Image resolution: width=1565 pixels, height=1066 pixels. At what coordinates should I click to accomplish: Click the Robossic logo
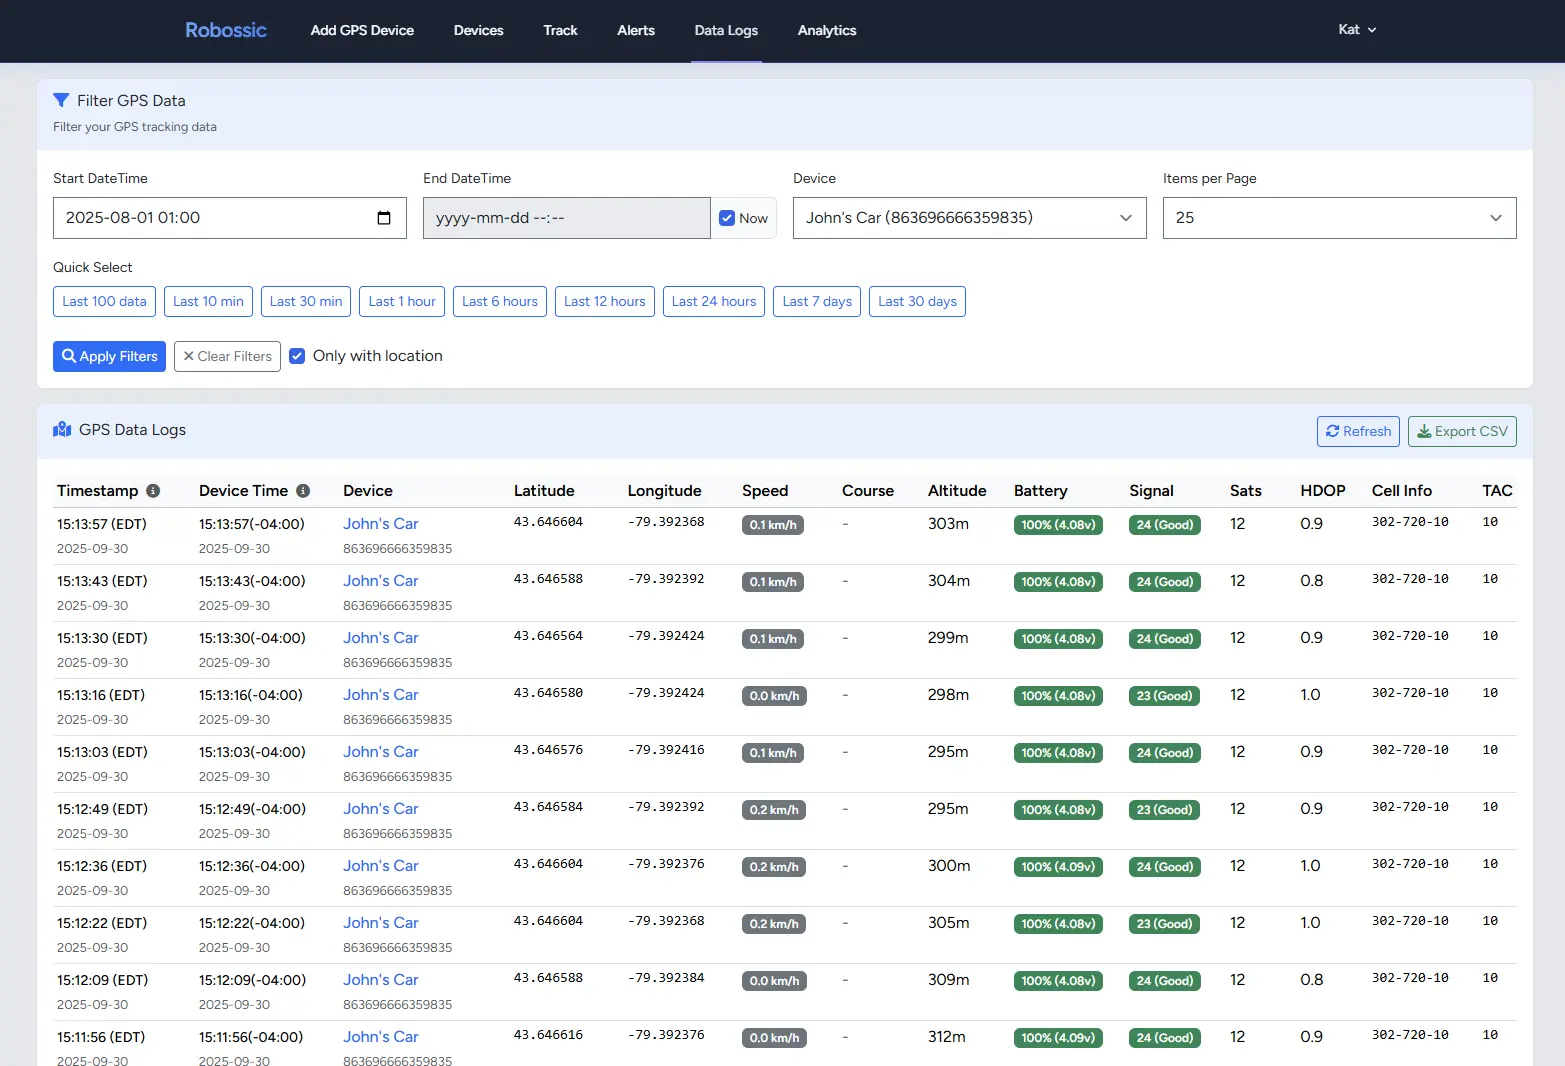(x=226, y=30)
